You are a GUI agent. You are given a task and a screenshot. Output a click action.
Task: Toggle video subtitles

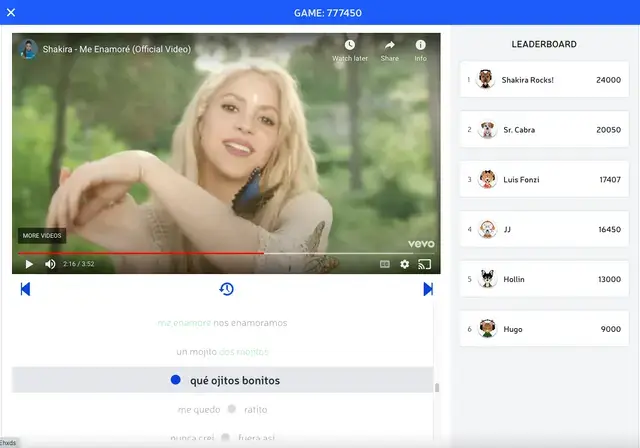pos(384,264)
